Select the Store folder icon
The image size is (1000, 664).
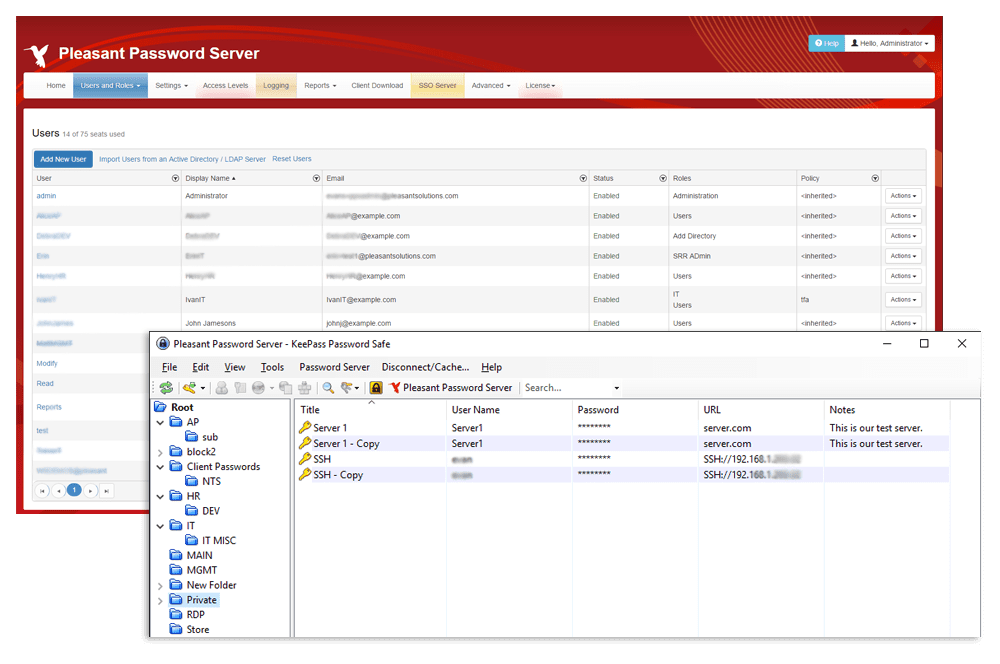176,629
